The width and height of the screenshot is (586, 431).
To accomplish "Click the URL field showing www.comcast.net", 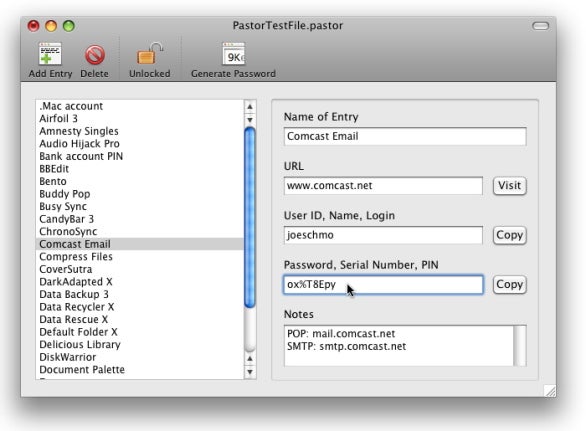I will 383,186.
